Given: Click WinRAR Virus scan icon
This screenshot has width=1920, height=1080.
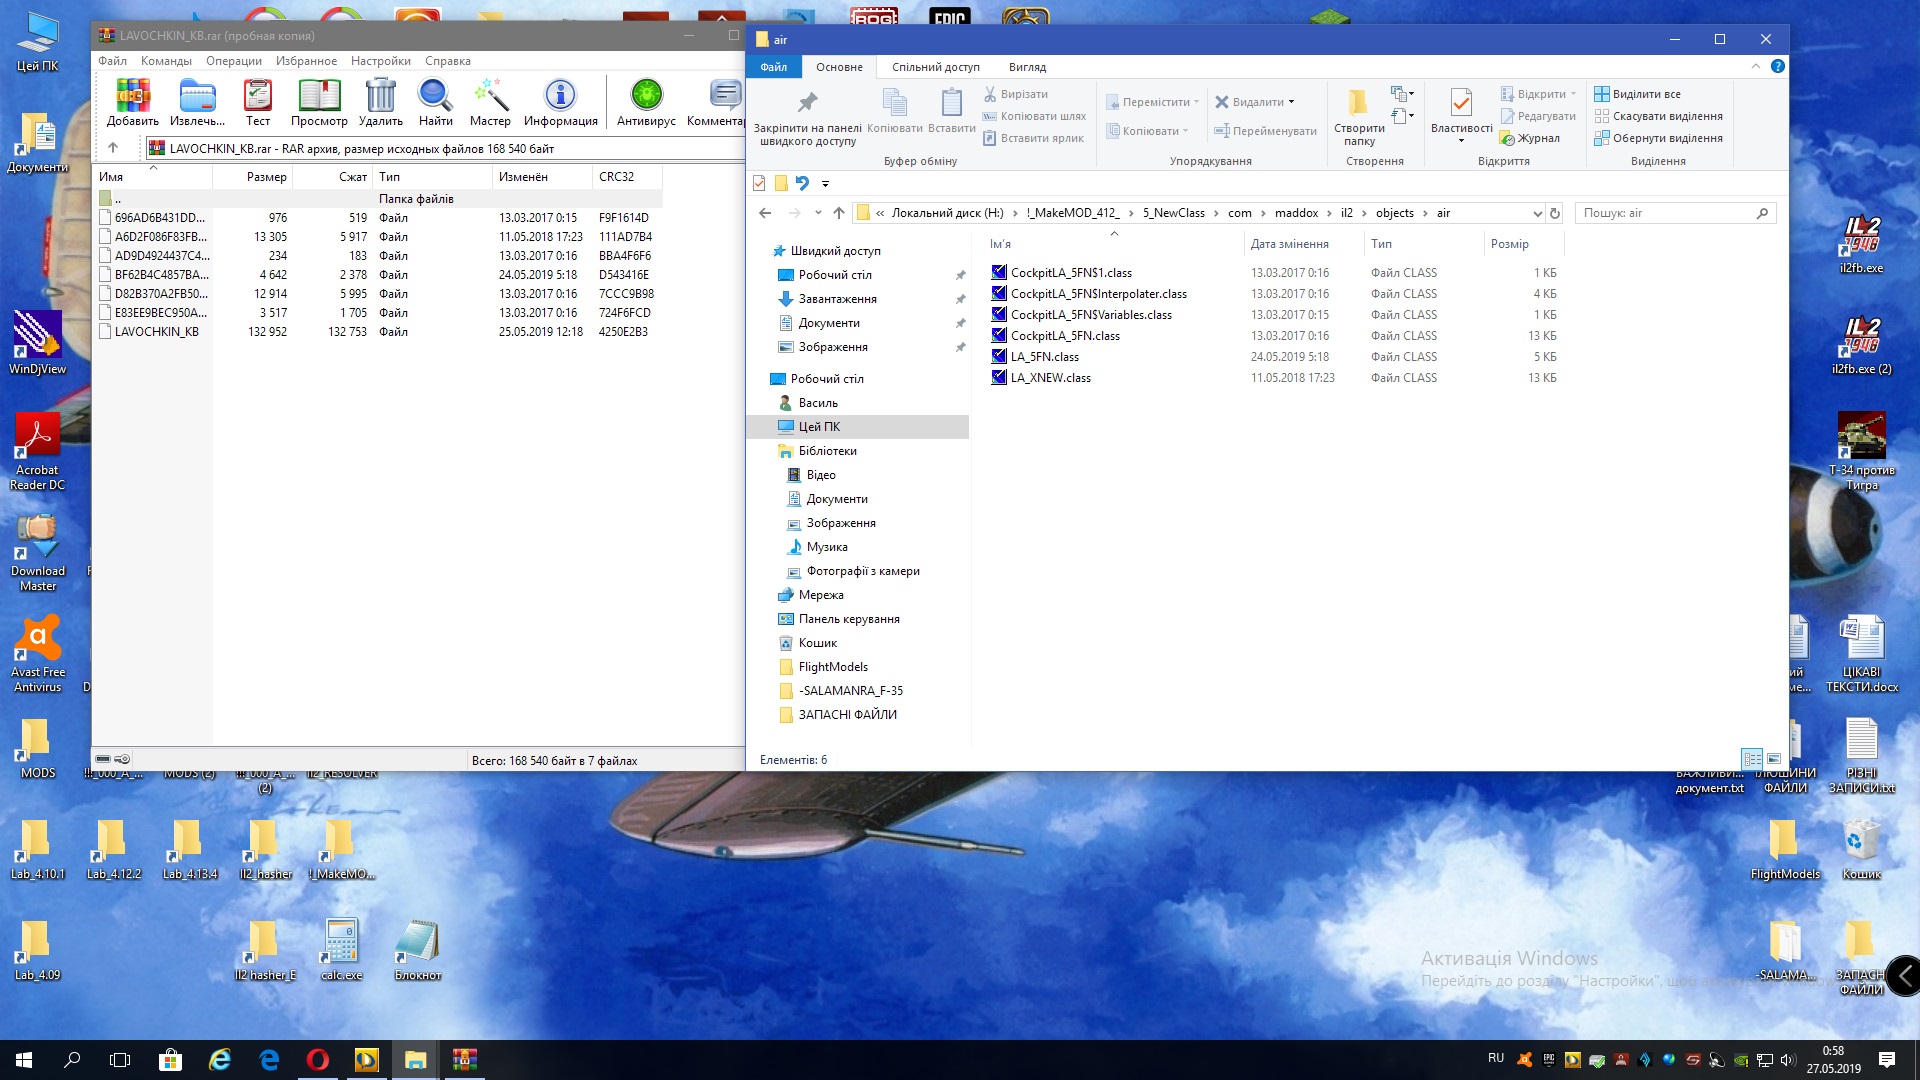Looking at the screenshot, I should 646,97.
